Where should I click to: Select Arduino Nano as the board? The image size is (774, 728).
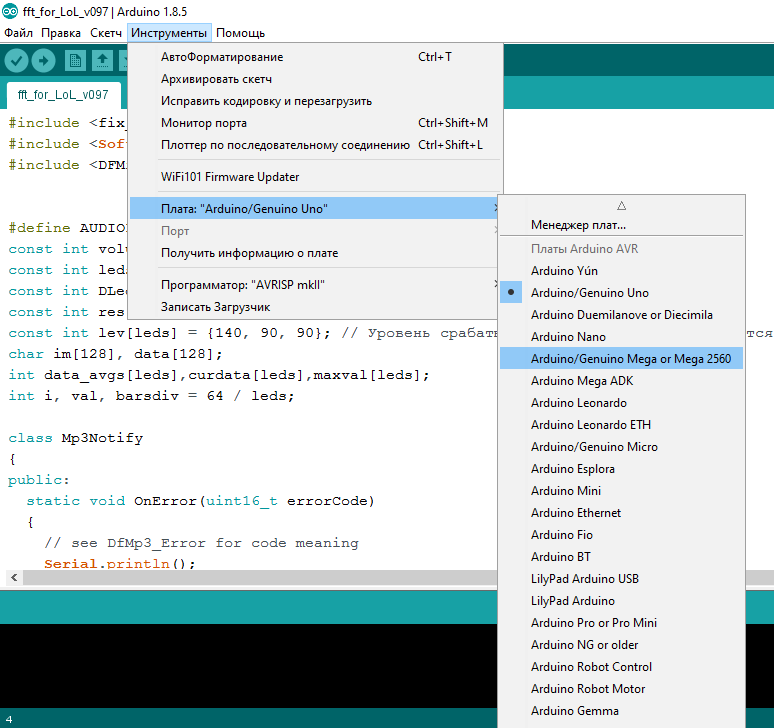(x=567, y=337)
